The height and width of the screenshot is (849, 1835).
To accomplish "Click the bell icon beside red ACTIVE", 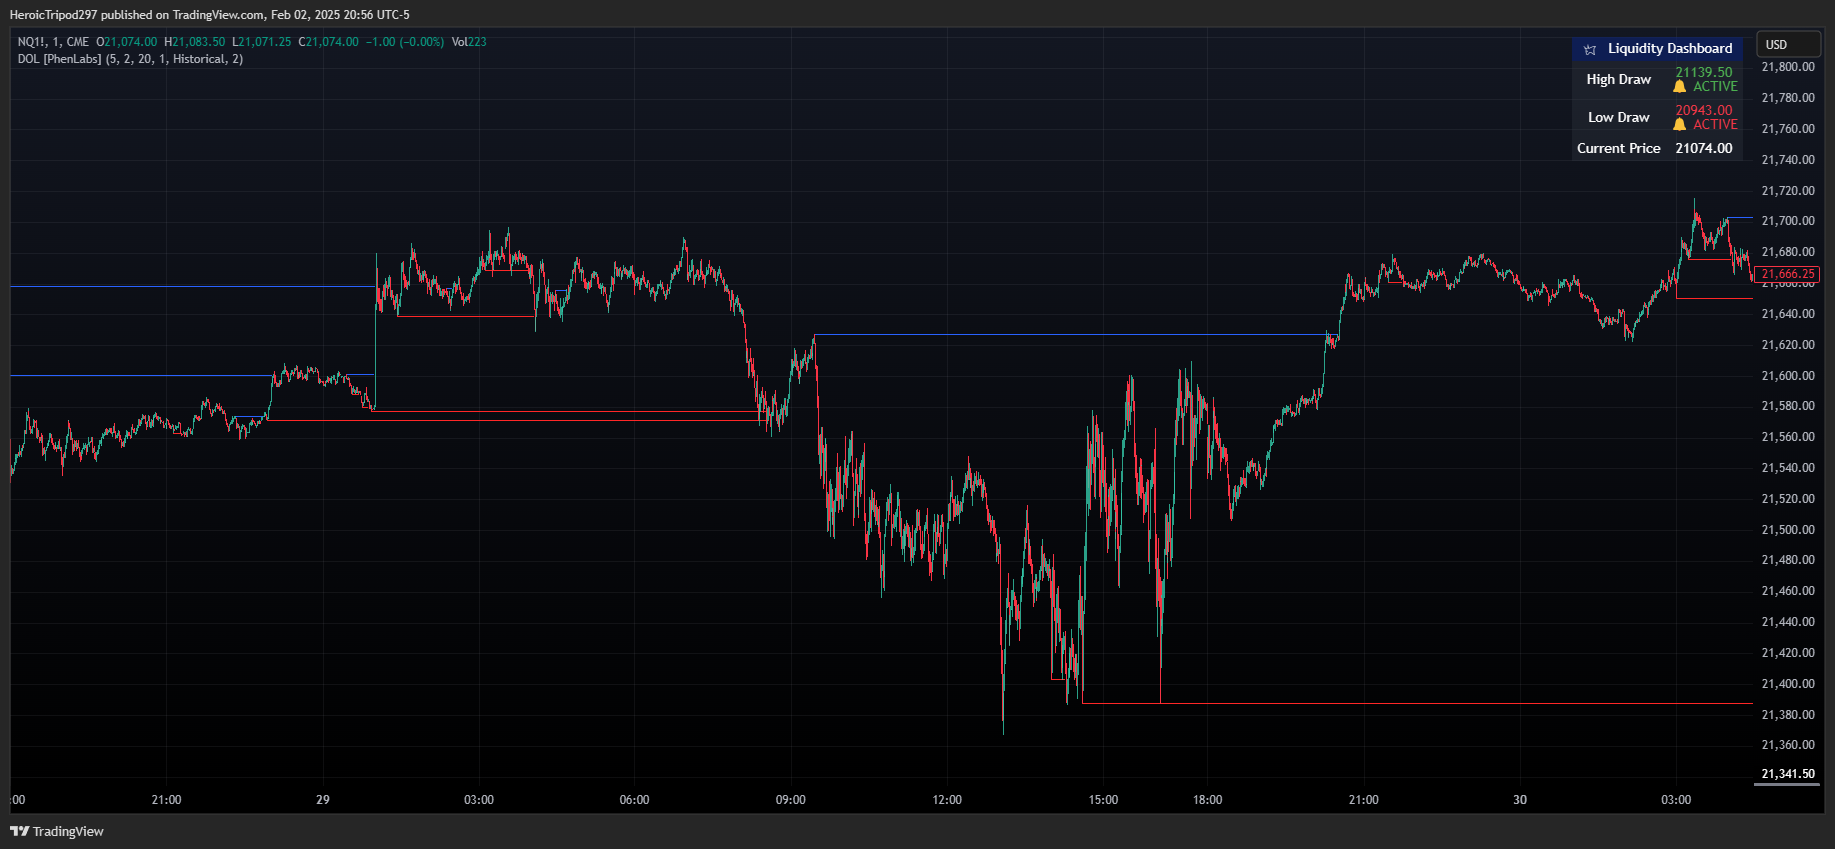I will click(x=1680, y=125).
